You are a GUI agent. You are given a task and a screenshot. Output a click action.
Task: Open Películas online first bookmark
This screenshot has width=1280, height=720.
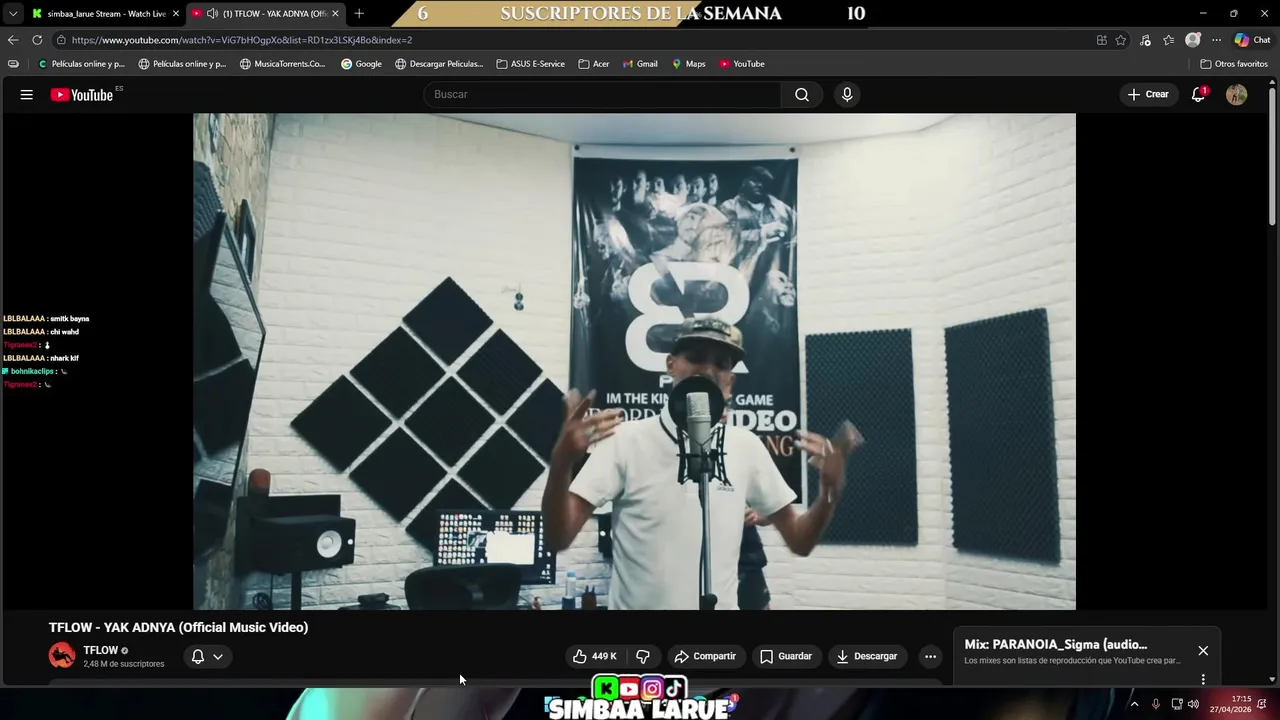(x=81, y=64)
